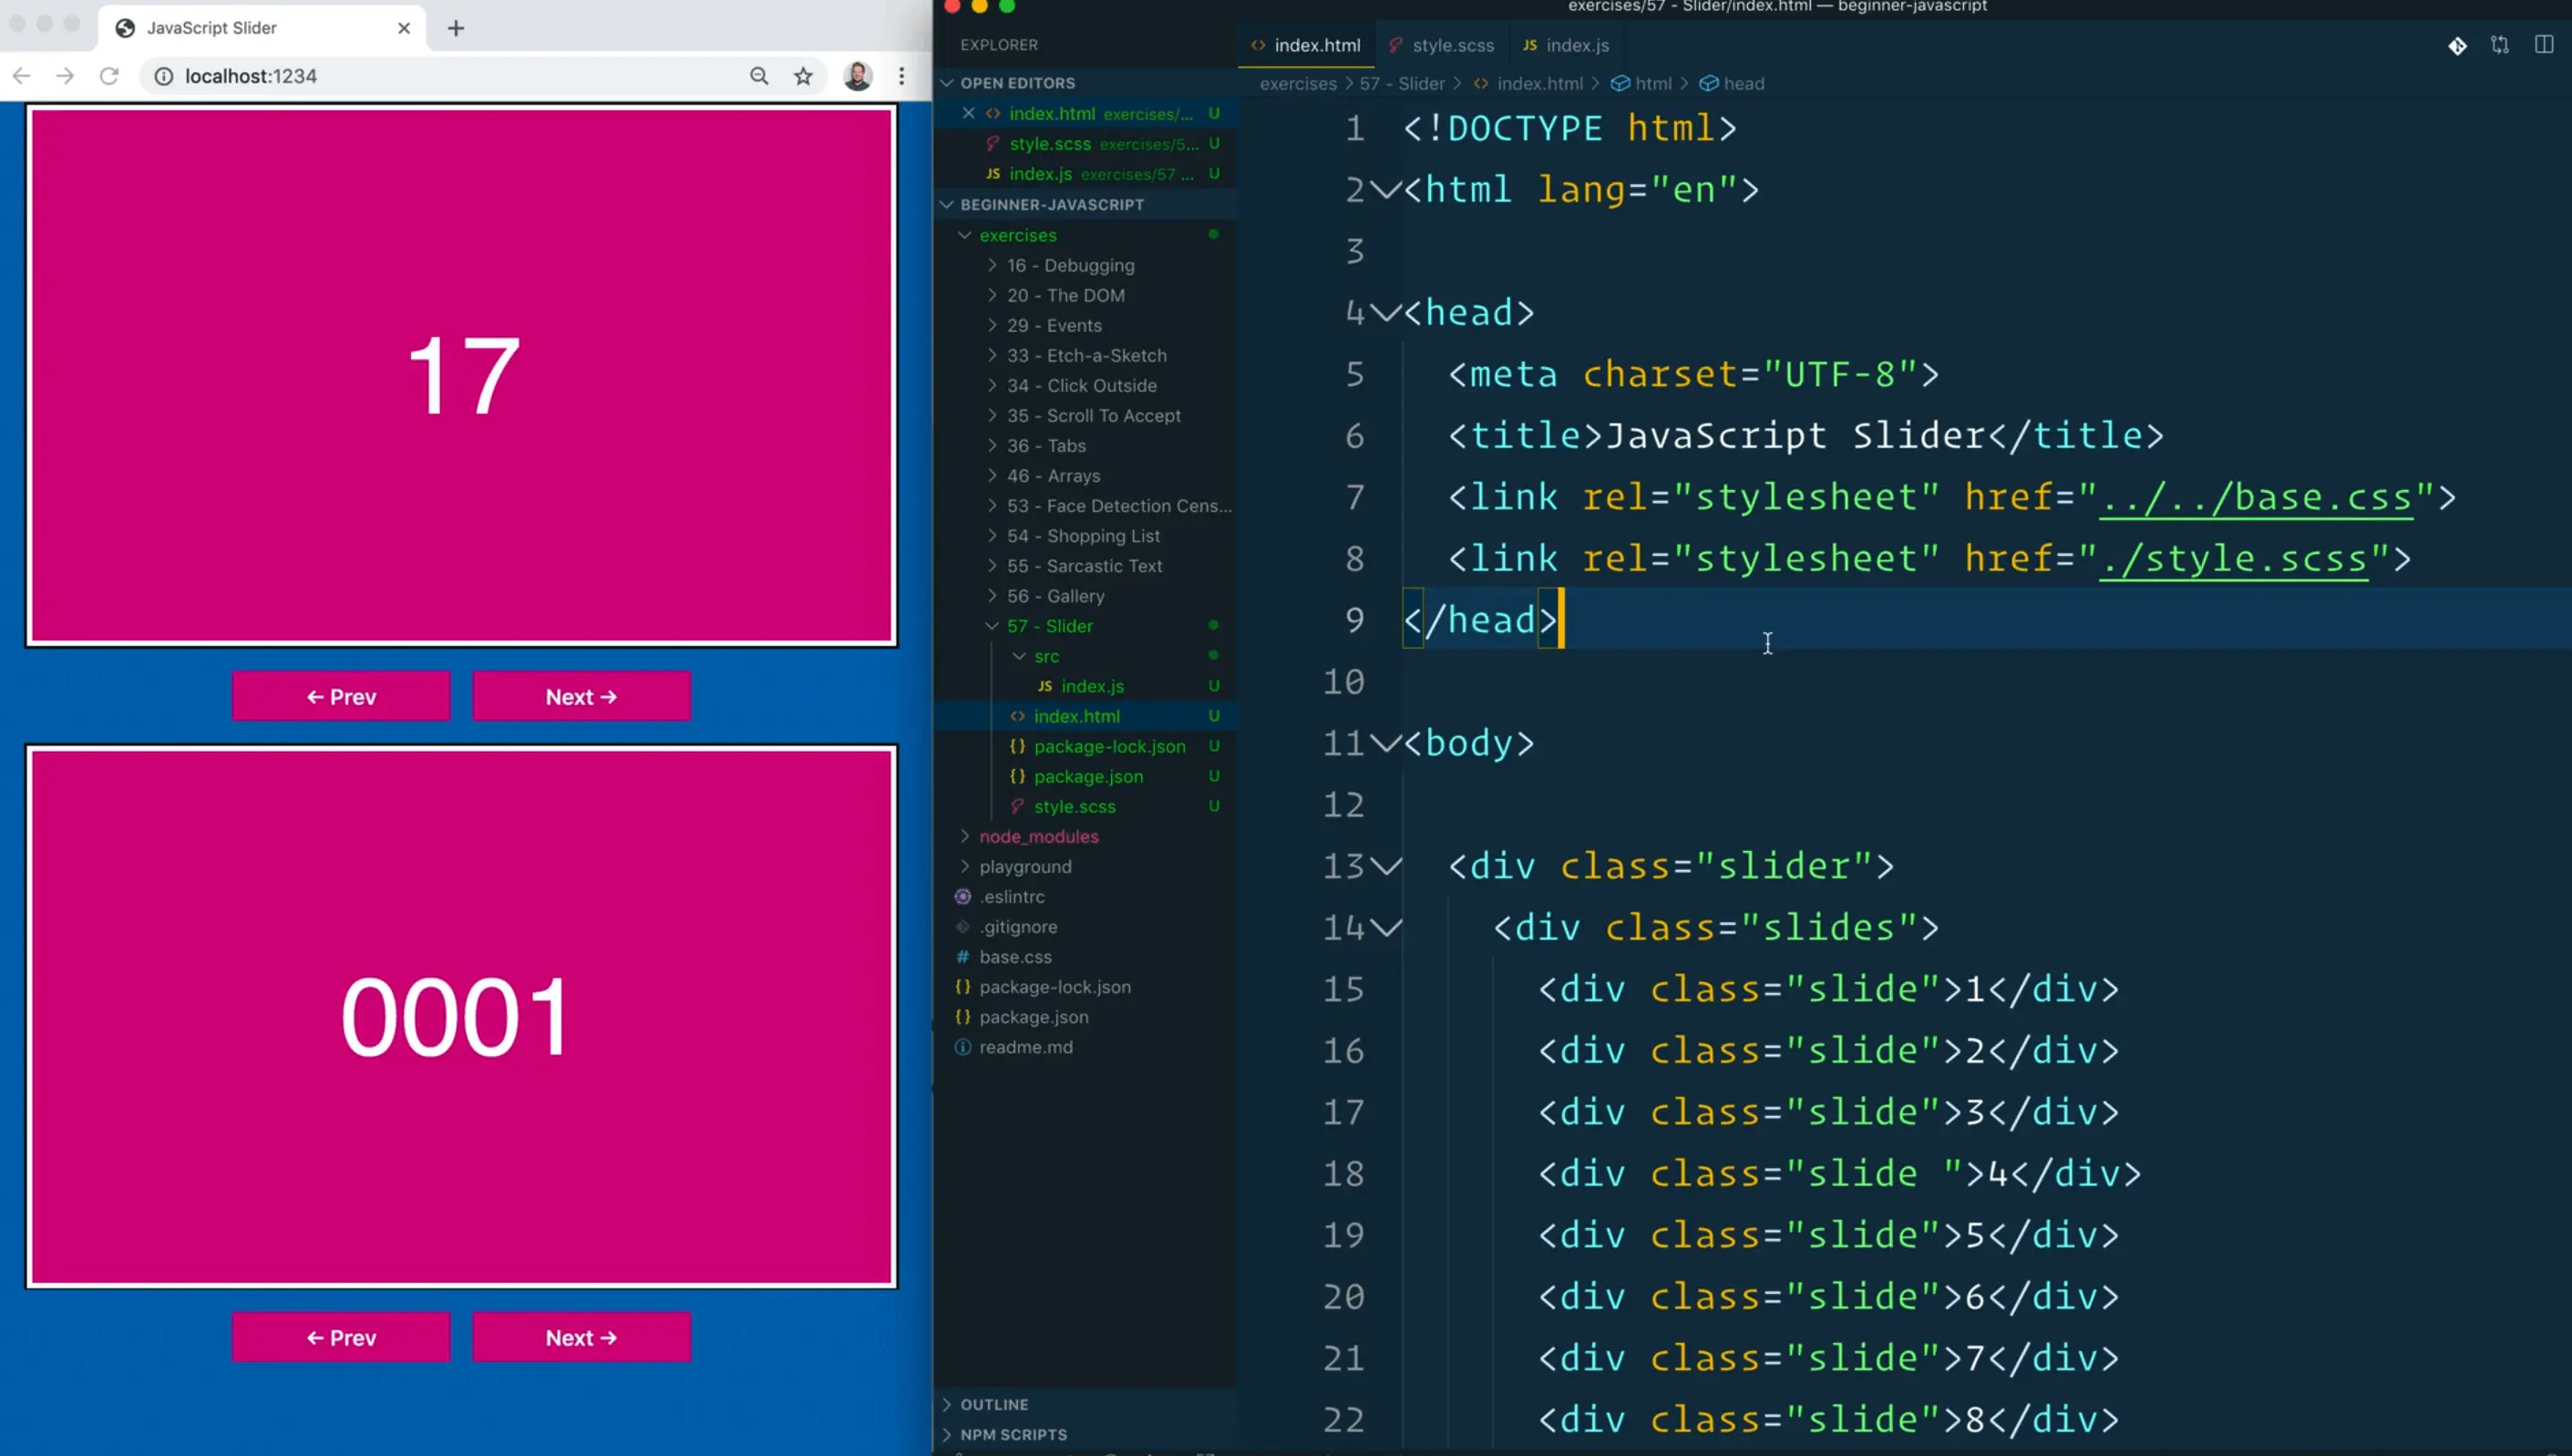Click the Chrome profile avatar
The image size is (2572, 1456).
(857, 76)
